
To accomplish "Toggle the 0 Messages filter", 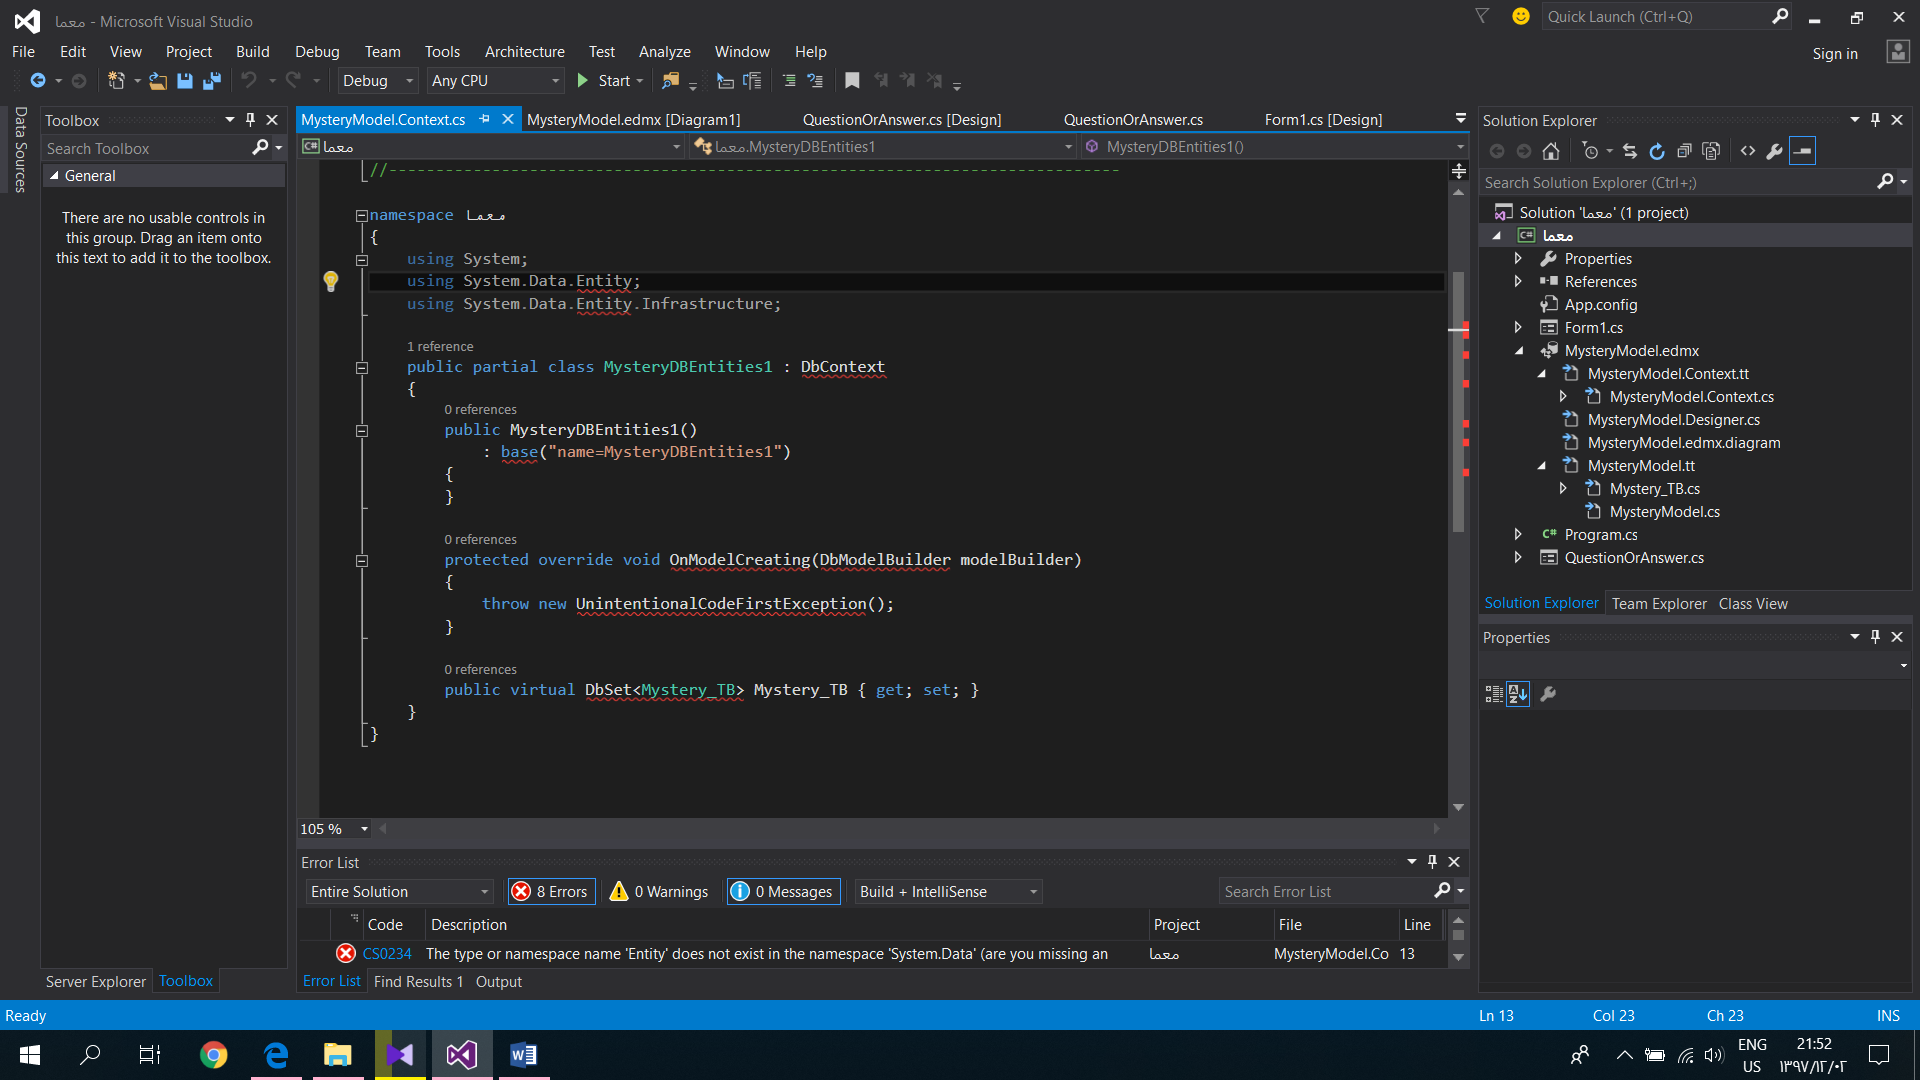I will [x=782, y=891].
